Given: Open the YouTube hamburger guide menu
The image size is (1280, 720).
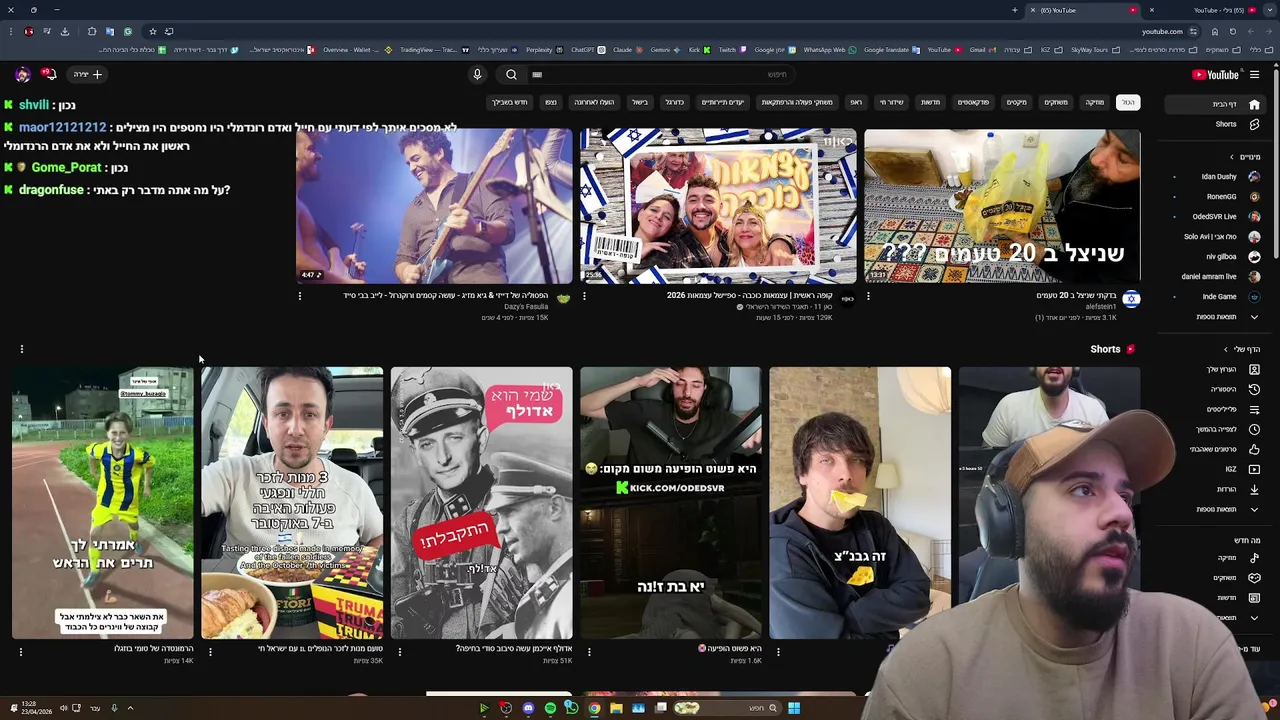Looking at the screenshot, I should [x=1254, y=74].
